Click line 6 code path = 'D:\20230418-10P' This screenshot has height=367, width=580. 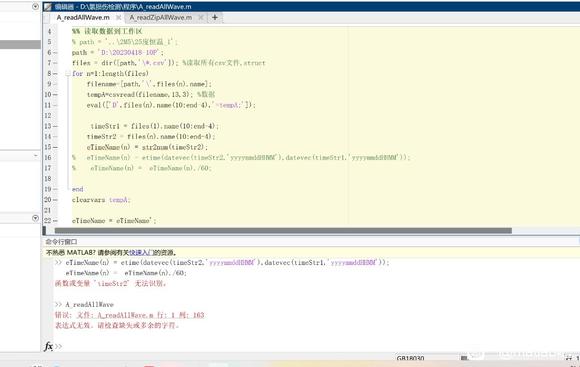pyautogui.click(x=118, y=53)
